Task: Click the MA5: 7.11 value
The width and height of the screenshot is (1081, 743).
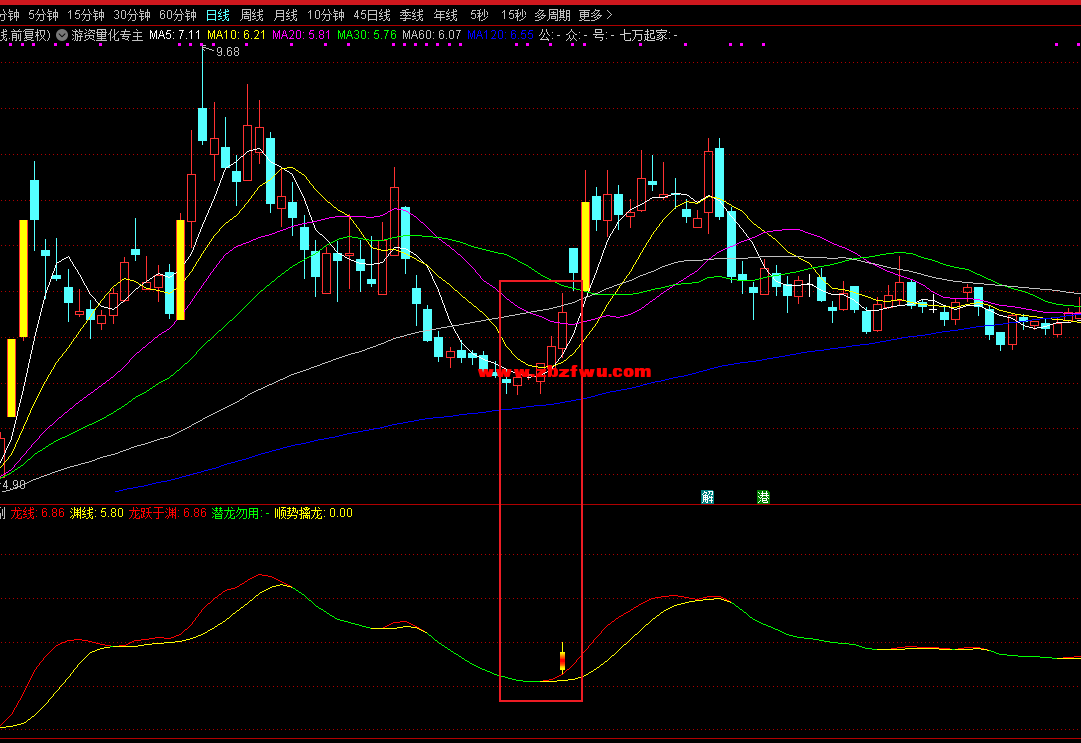Action: coord(175,35)
